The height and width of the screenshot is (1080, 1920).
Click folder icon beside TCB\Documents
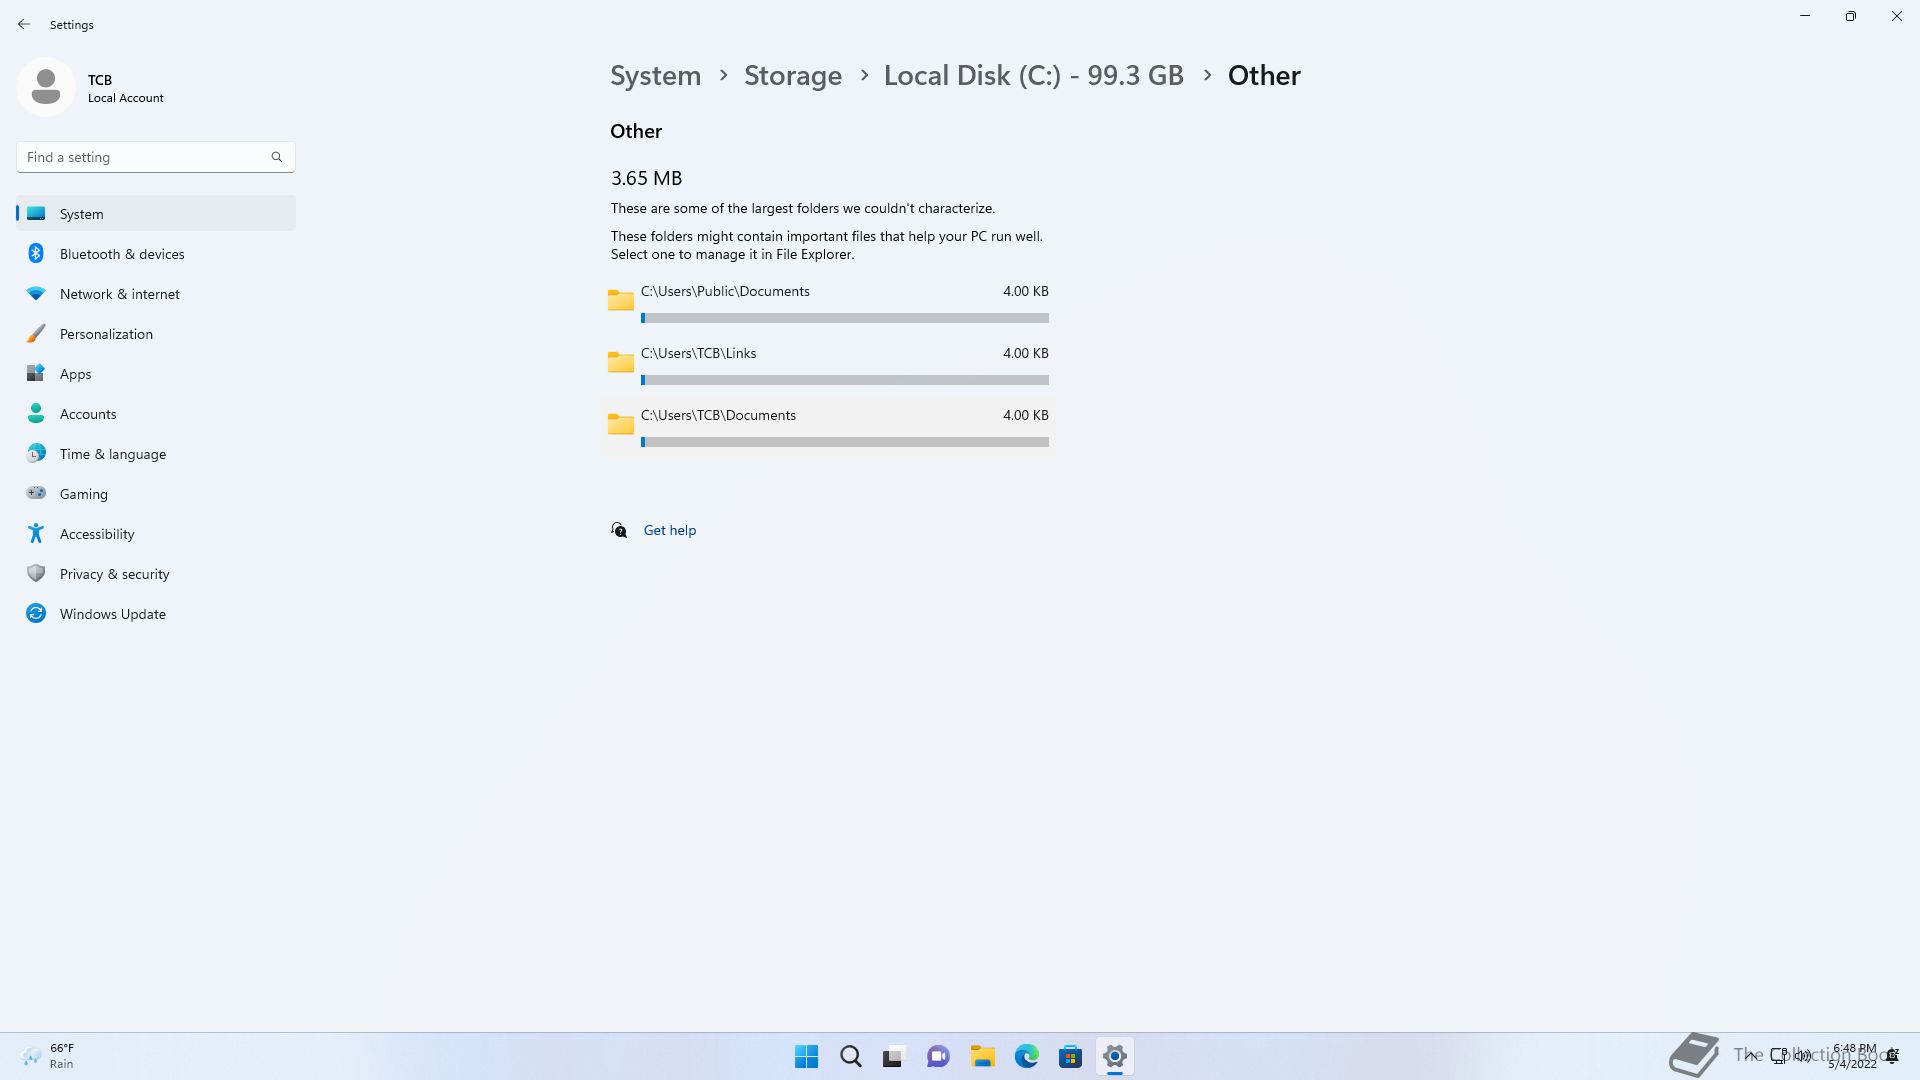(621, 424)
